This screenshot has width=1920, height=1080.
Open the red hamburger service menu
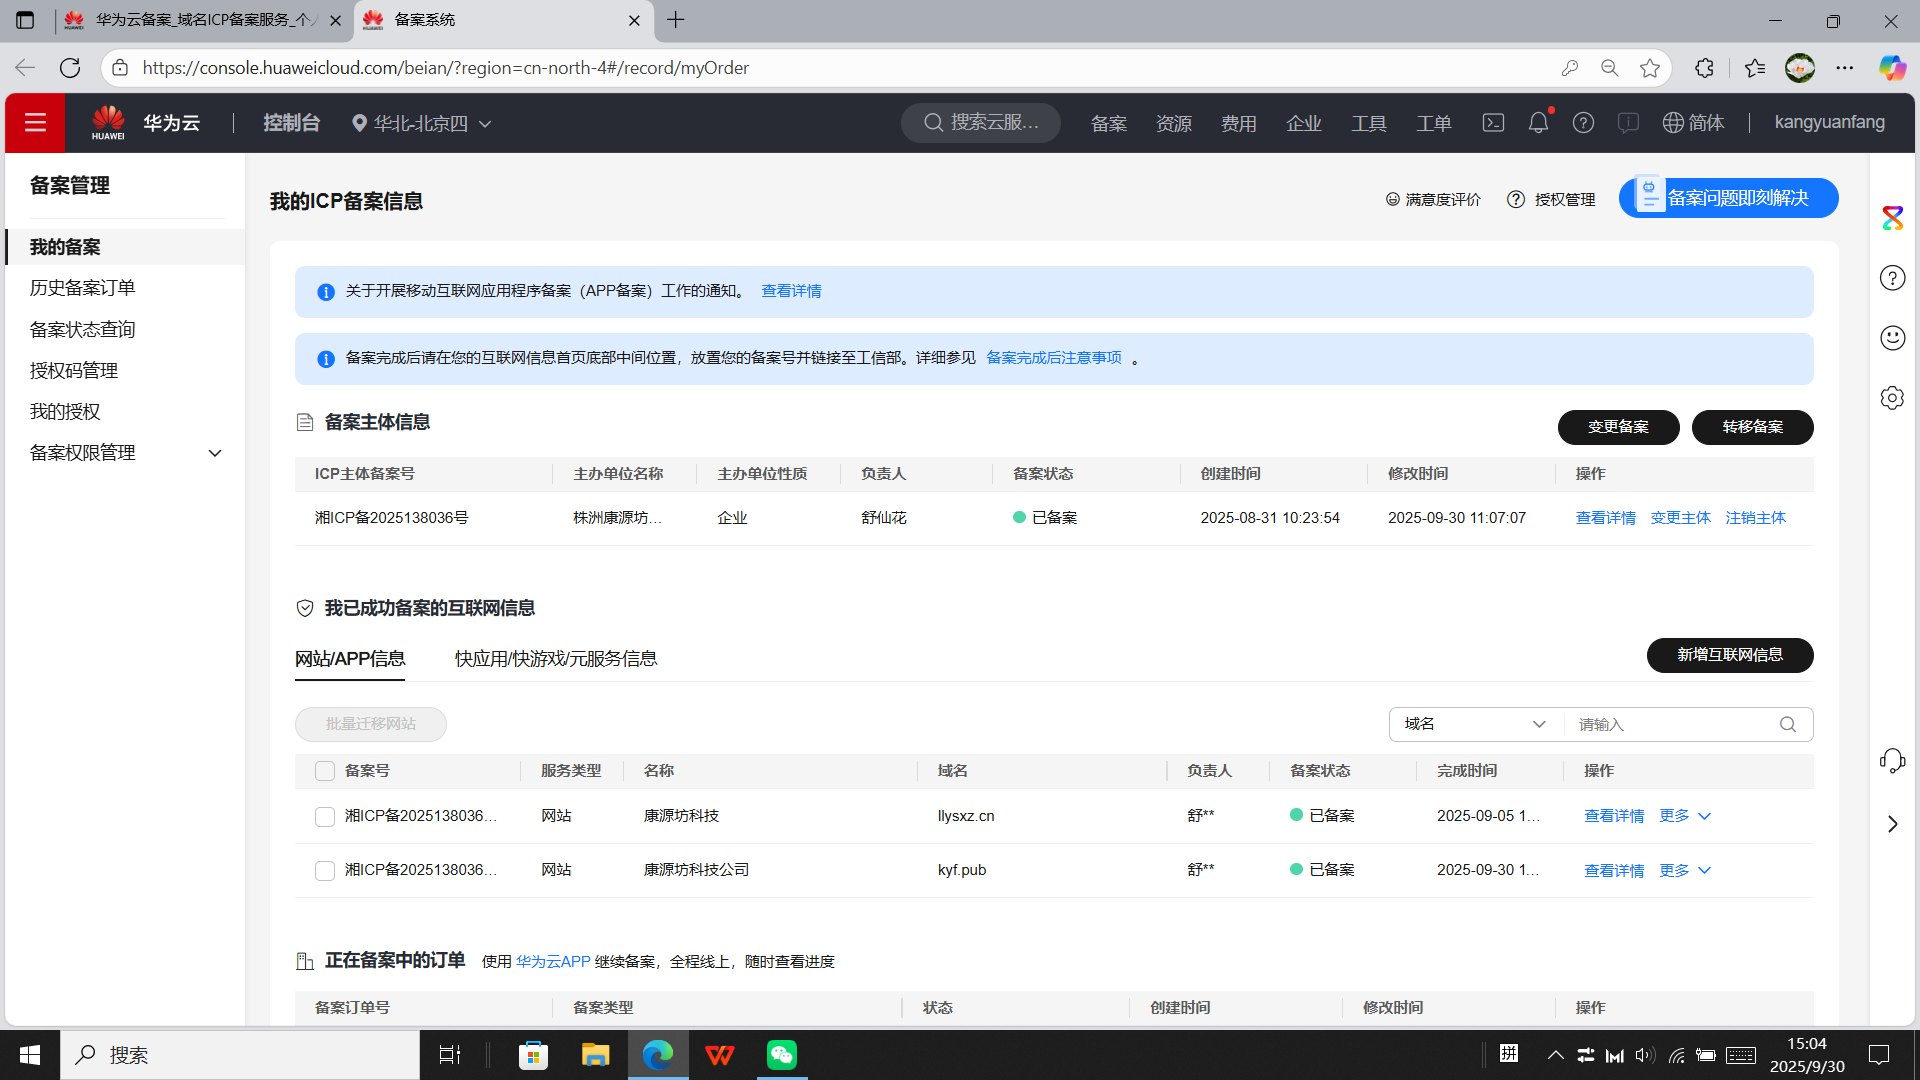35,123
